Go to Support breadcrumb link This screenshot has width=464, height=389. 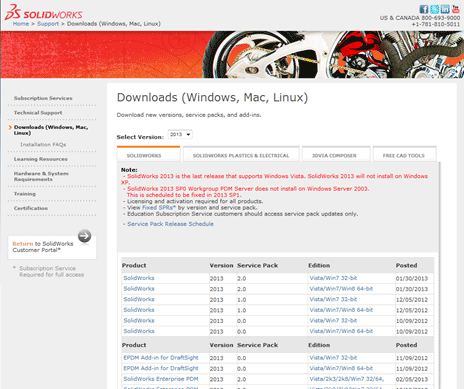pos(48,24)
